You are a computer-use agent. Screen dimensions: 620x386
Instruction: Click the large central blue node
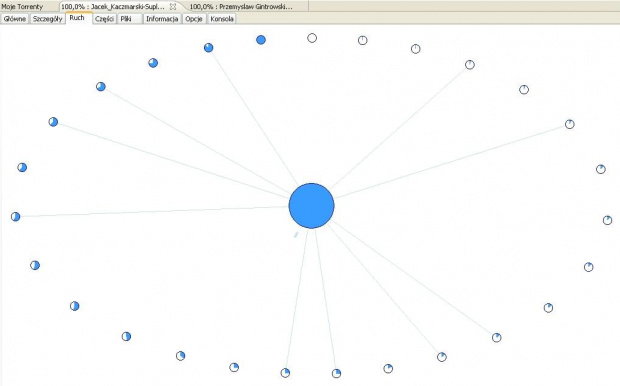(x=312, y=206)
